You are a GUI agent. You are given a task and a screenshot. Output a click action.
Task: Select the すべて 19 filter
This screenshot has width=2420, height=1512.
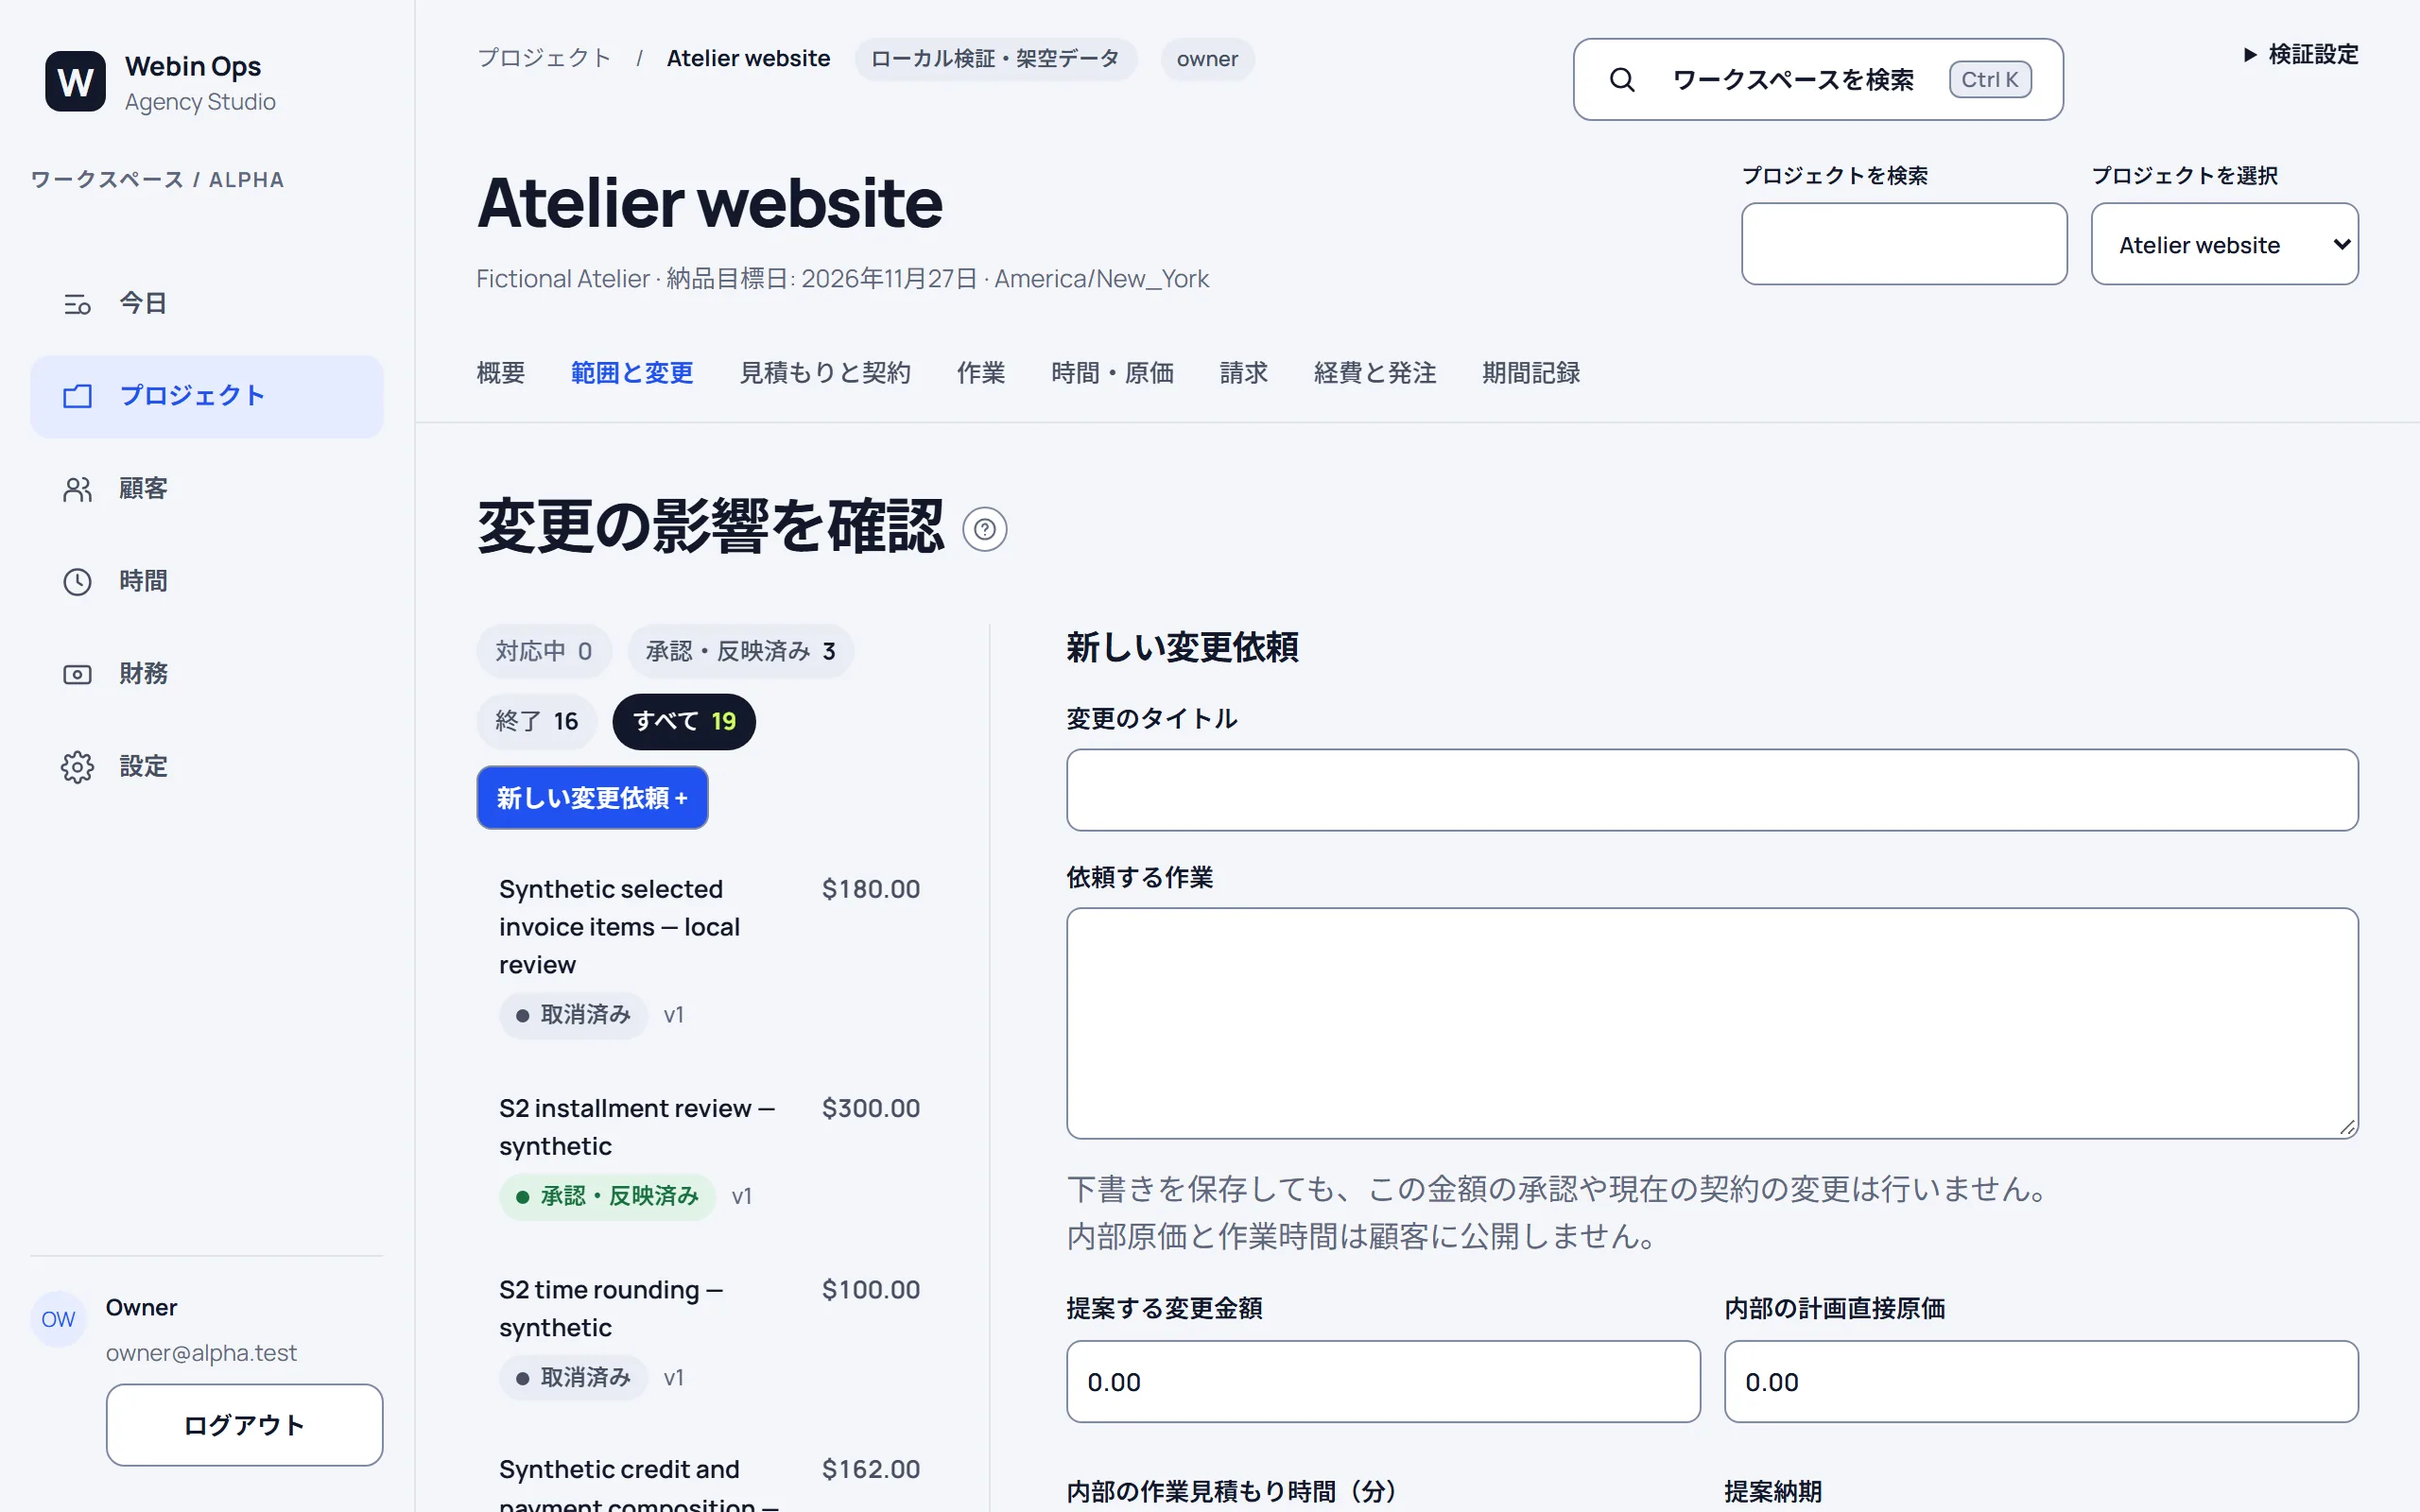coord(684,721)
